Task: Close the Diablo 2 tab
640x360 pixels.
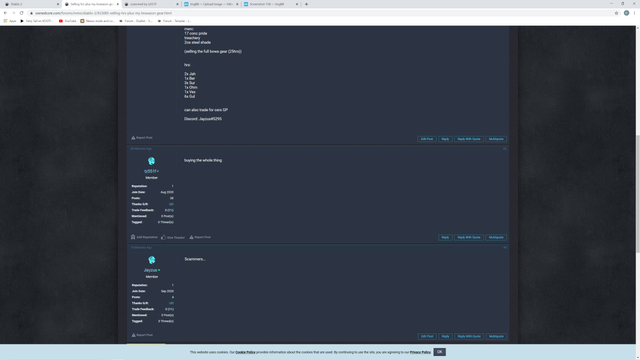Action: pos(58,4)
